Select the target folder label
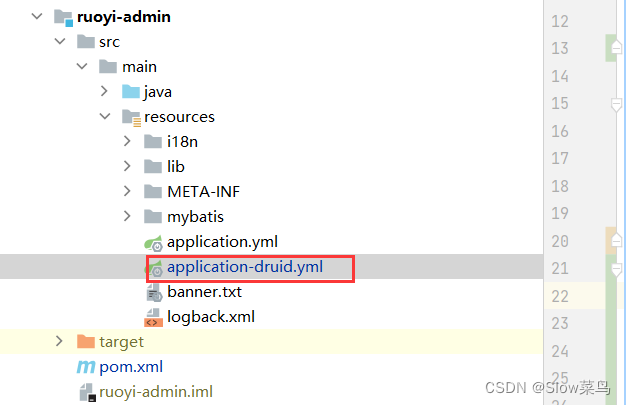Viewport: 626px width, 405px height. (x=121, y=342)
